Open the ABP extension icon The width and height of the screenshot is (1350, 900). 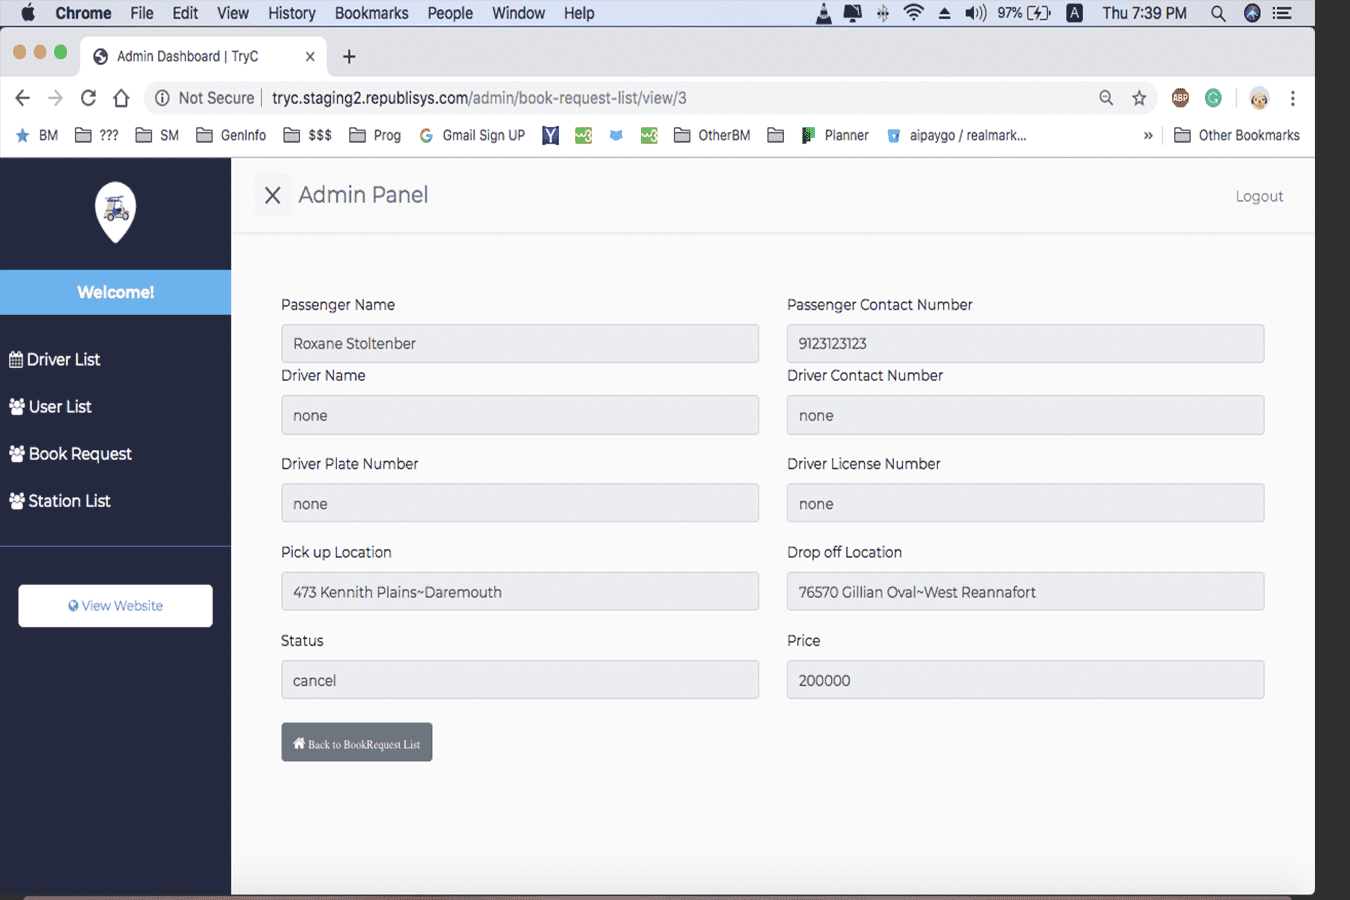pyautogui.click(x=1180, y=98)
